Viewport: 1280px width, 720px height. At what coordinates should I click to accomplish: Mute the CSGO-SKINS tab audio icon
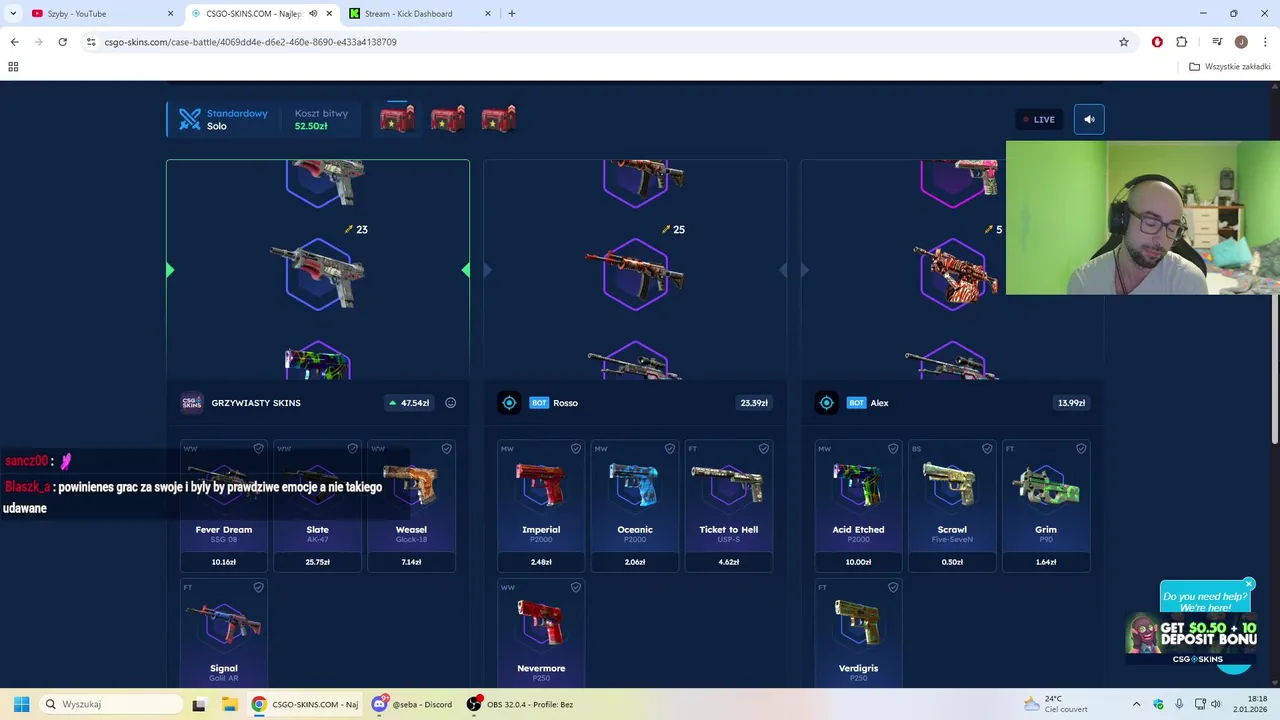[313, 14]
